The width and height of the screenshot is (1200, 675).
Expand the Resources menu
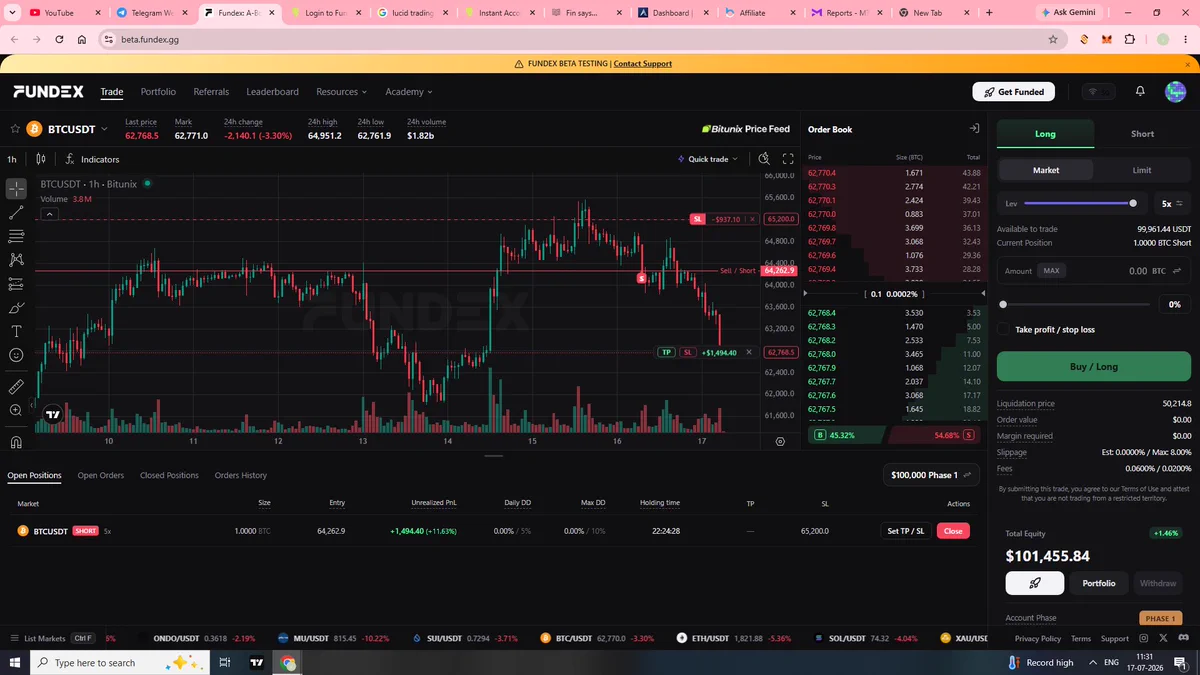point(342,92)
